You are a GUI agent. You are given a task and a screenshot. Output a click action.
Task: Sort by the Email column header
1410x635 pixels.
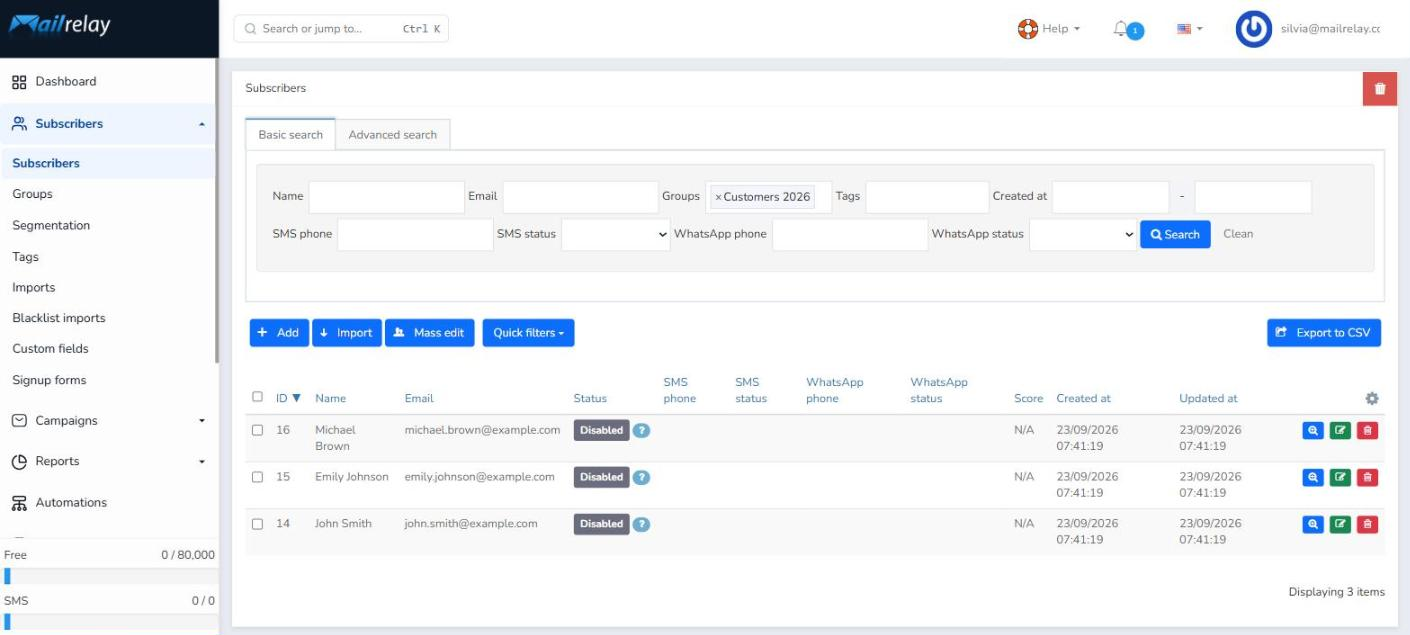coord(419,398)
